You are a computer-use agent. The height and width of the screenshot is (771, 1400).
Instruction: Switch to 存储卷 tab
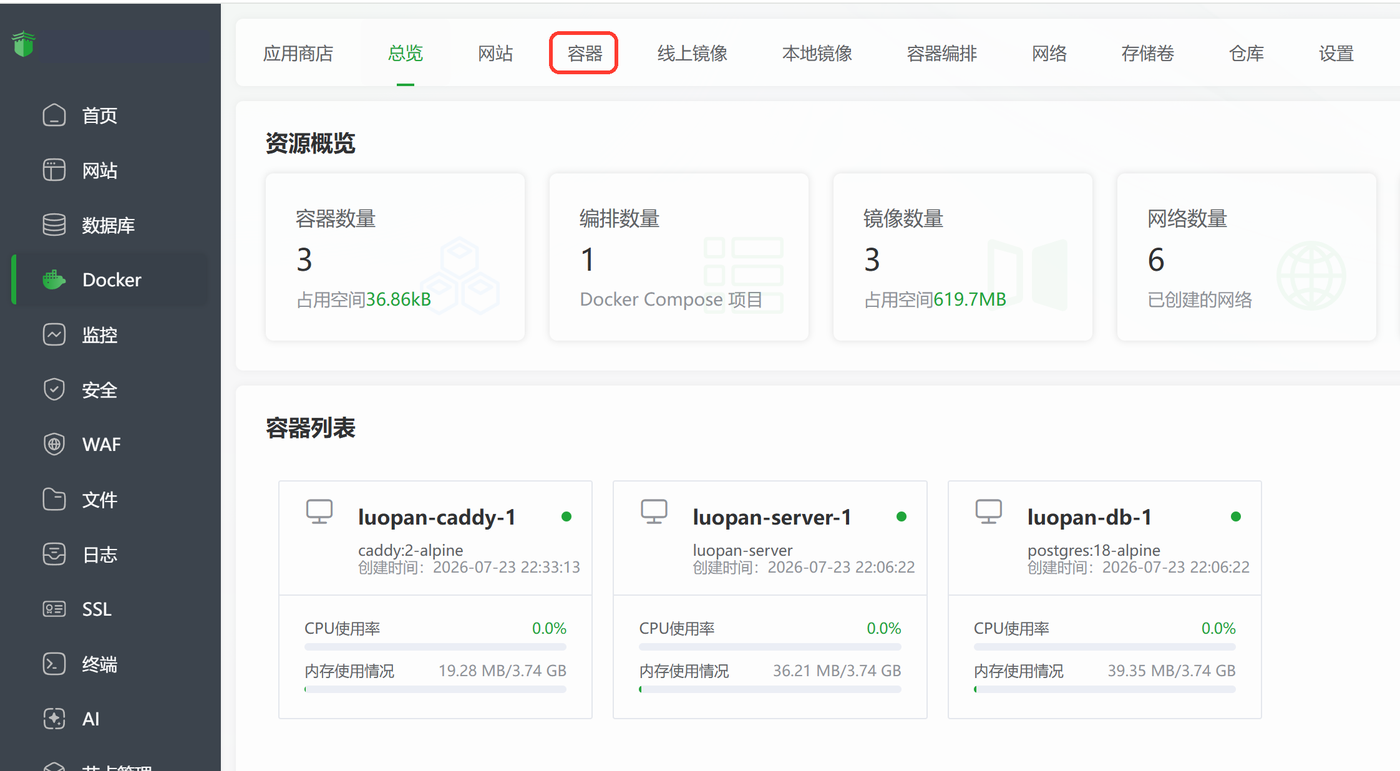(1148, 54)
